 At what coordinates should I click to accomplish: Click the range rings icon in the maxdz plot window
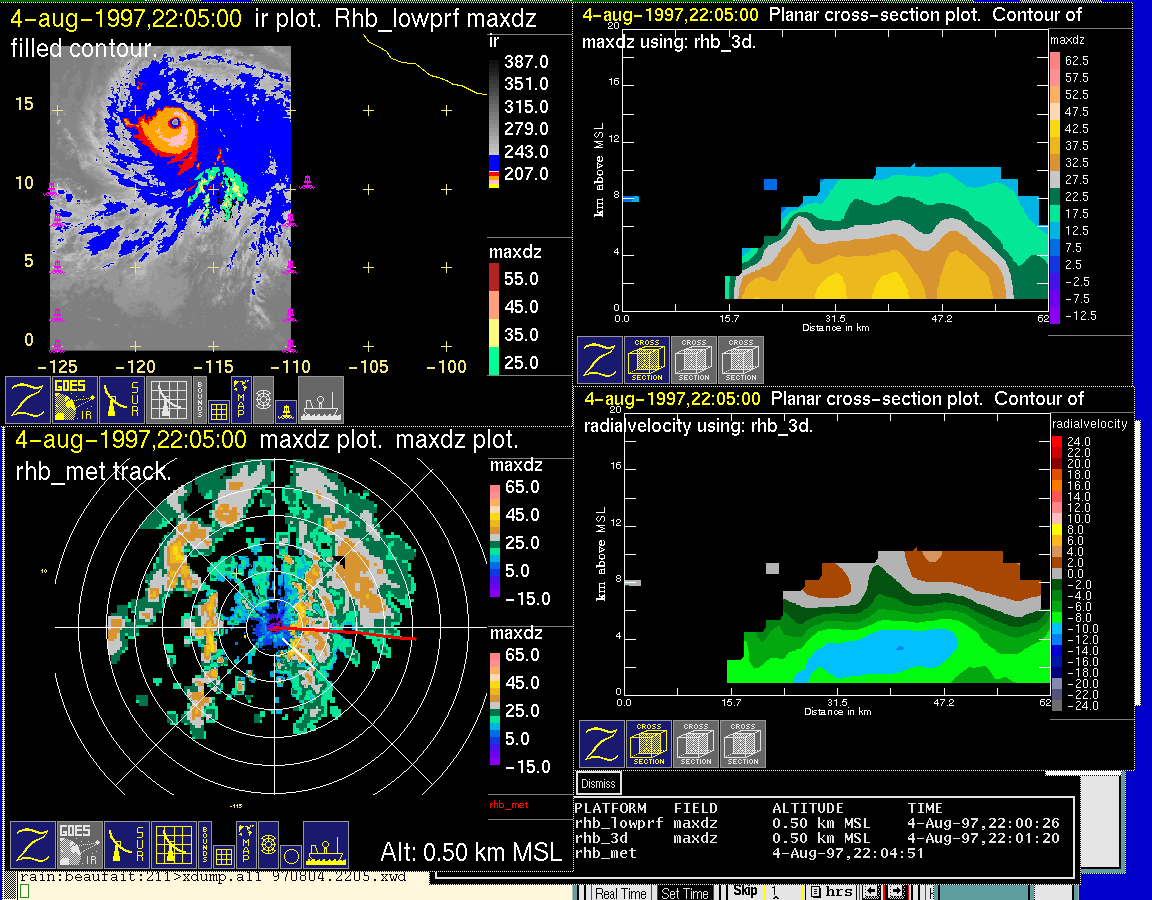268,845
